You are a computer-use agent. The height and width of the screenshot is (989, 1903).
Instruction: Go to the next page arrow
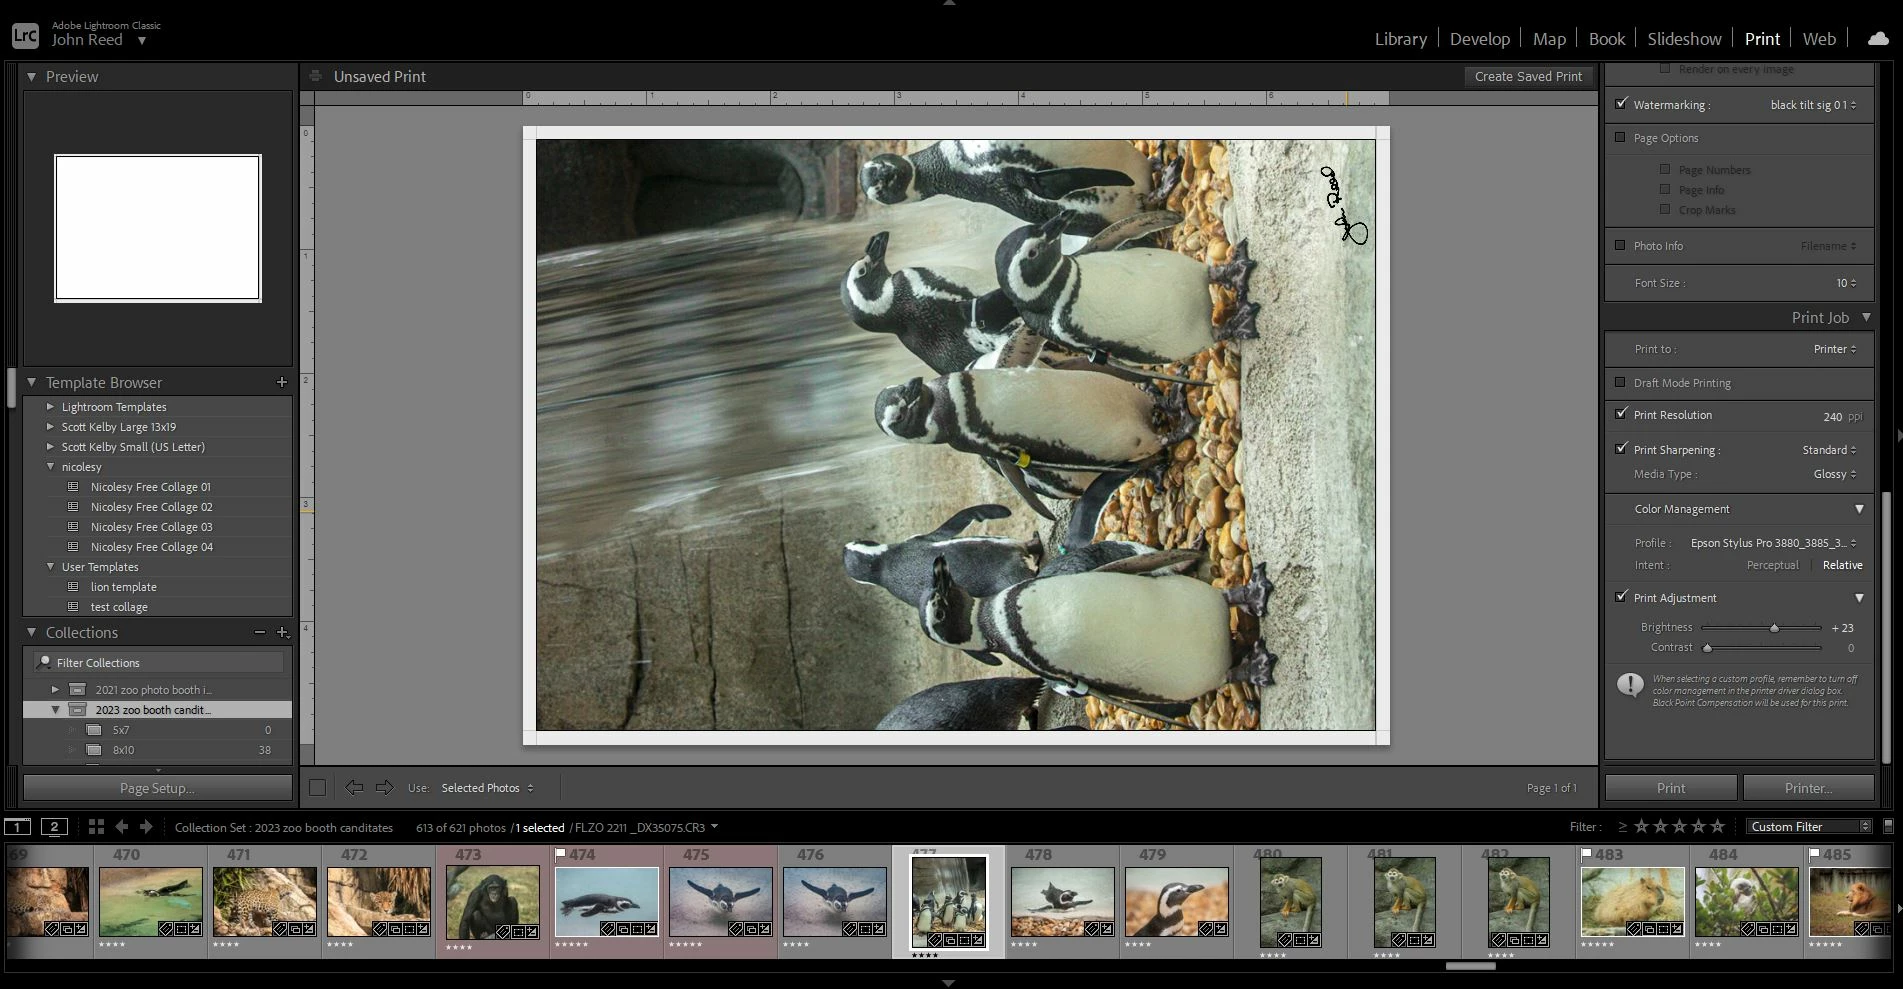click(x=385, y=788)
